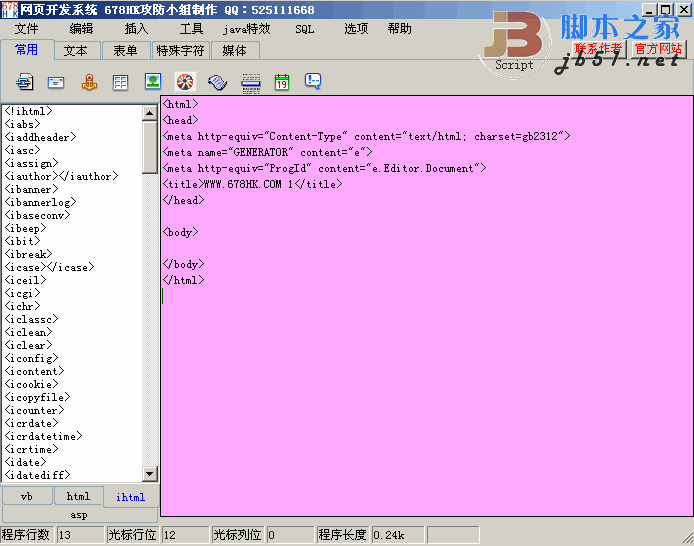Insert a horizontal rule with the line icon
The width and height of the screenshot is (694, 546).
click(251, 83)
